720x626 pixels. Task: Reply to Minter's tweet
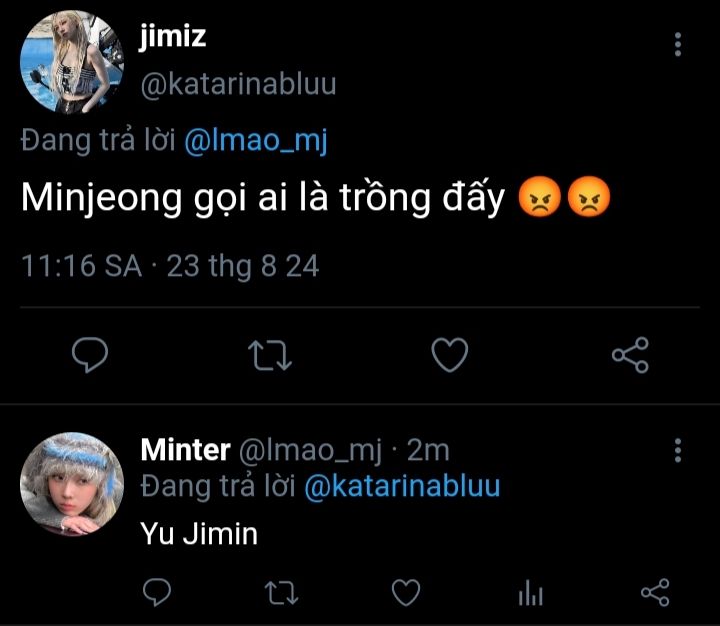pyautogui.click(x=158, y=593)
